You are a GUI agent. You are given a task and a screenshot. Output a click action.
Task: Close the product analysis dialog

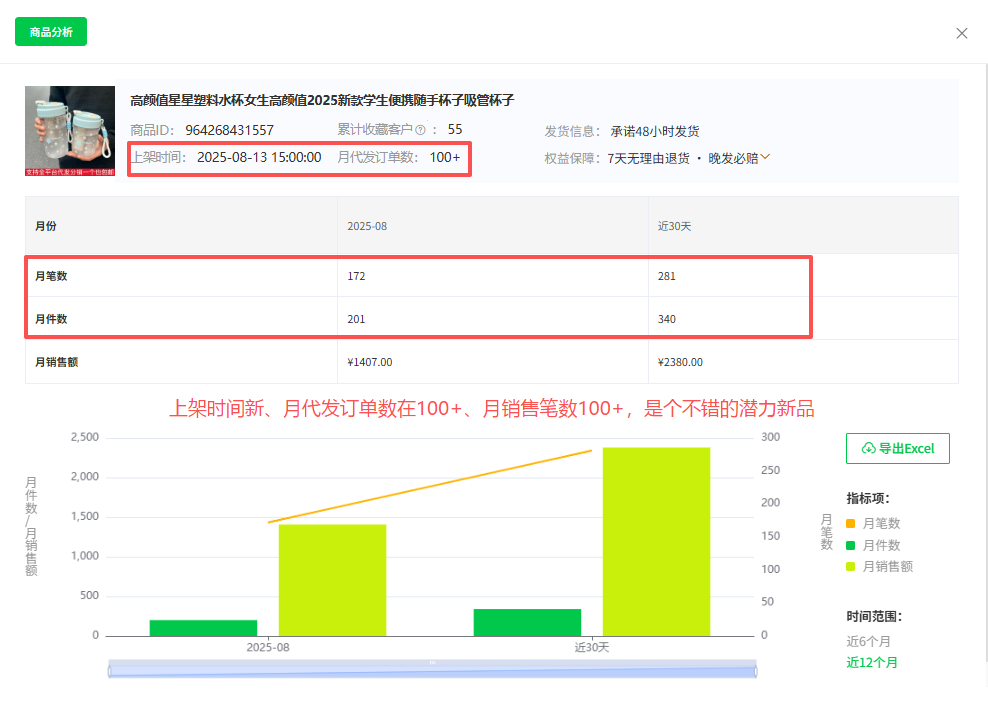[x=961, y=33]
